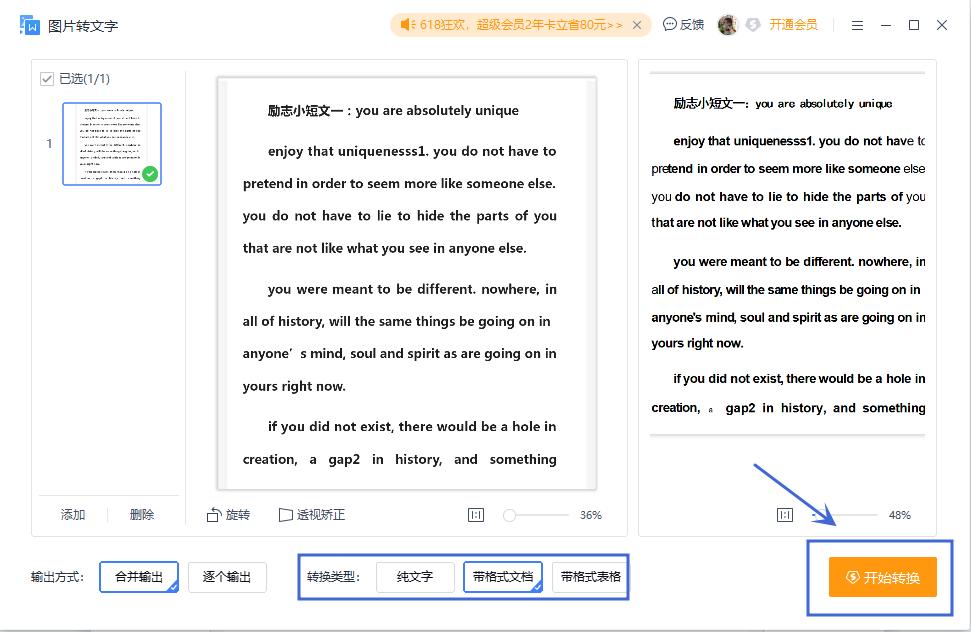Select the 纯文字 conversion type
The width and height of the screenshot is (971, 632).
click(x=414, y=577)
